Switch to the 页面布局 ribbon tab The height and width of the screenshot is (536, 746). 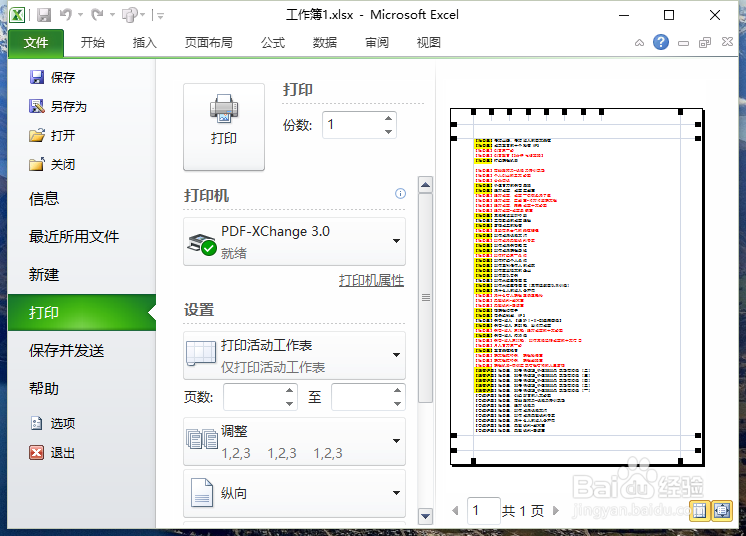point(208,43)
